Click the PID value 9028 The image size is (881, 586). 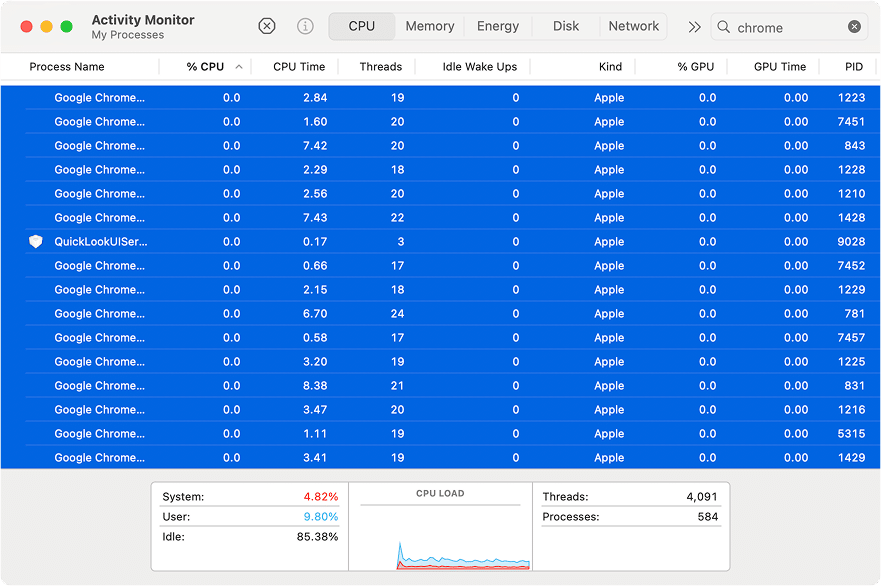click(x=851, y=242)
